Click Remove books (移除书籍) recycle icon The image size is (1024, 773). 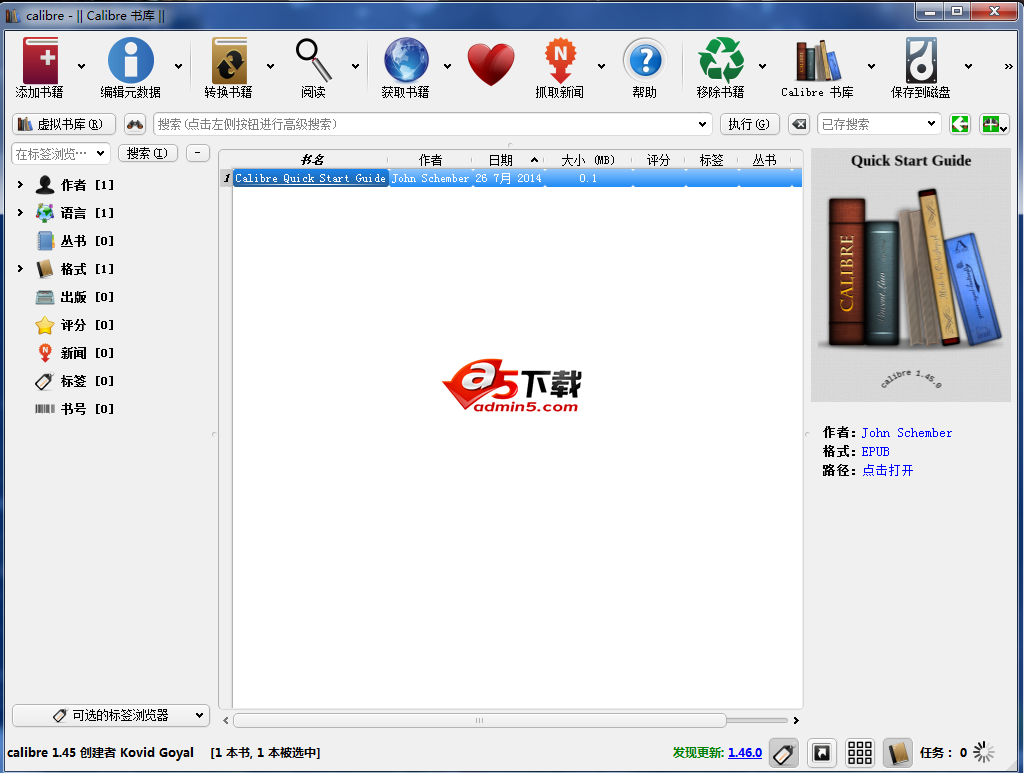(721, 60)
